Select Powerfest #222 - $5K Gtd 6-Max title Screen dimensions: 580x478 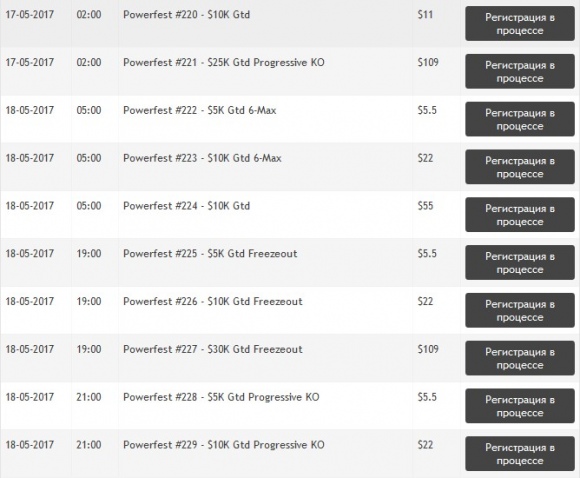click(x=200, y=110)
